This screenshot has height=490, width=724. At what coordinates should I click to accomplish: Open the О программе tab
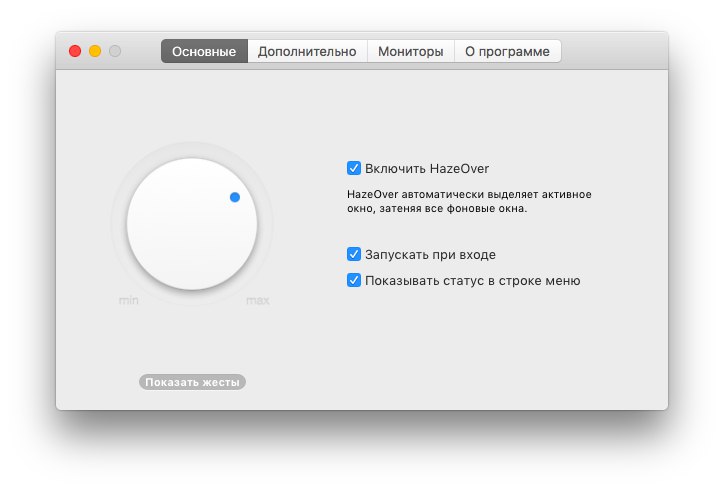[x=507, y=51]
